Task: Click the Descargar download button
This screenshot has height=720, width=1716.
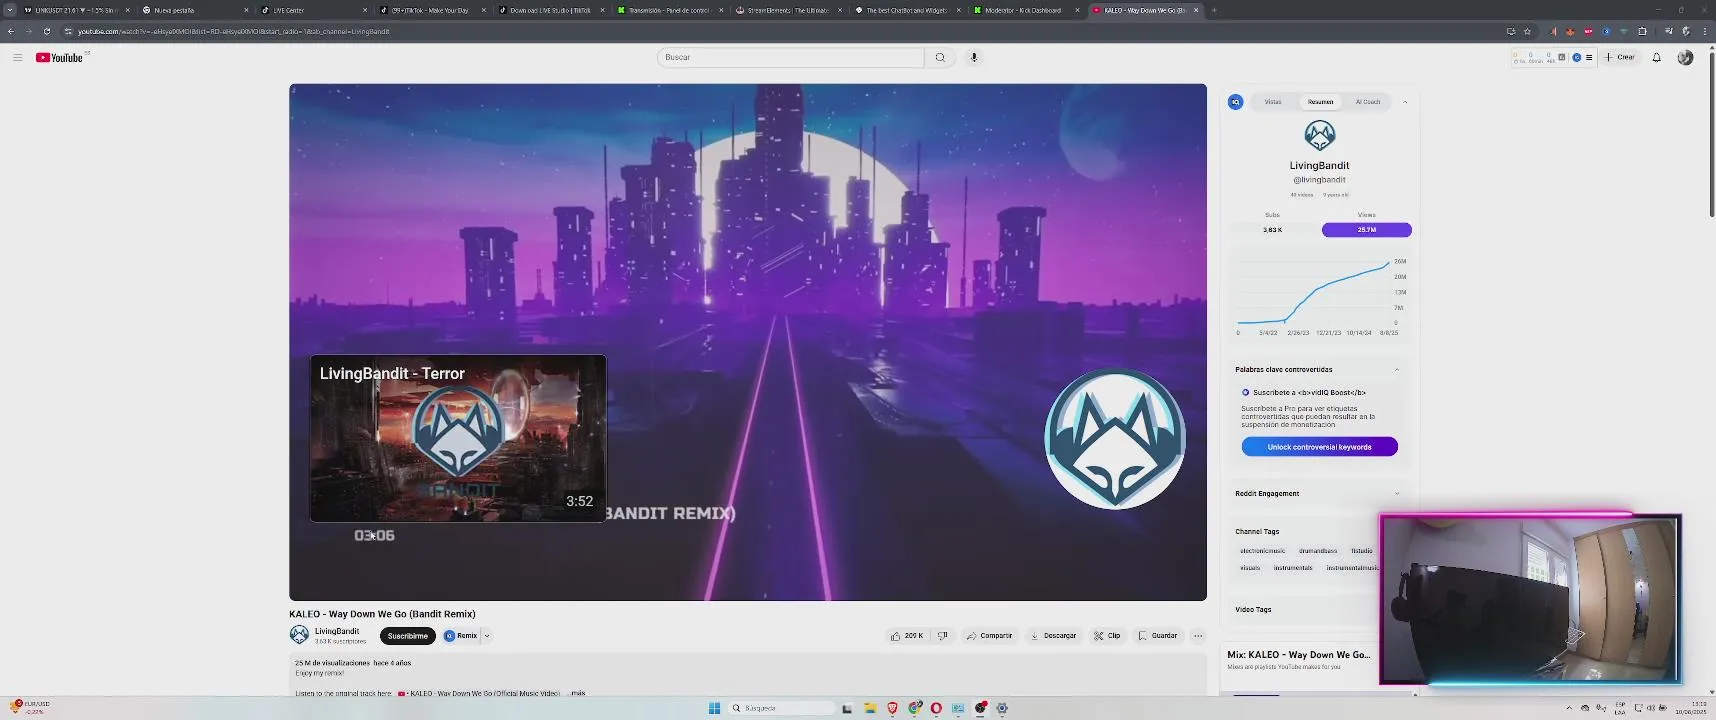Action: pos(1054,635)
